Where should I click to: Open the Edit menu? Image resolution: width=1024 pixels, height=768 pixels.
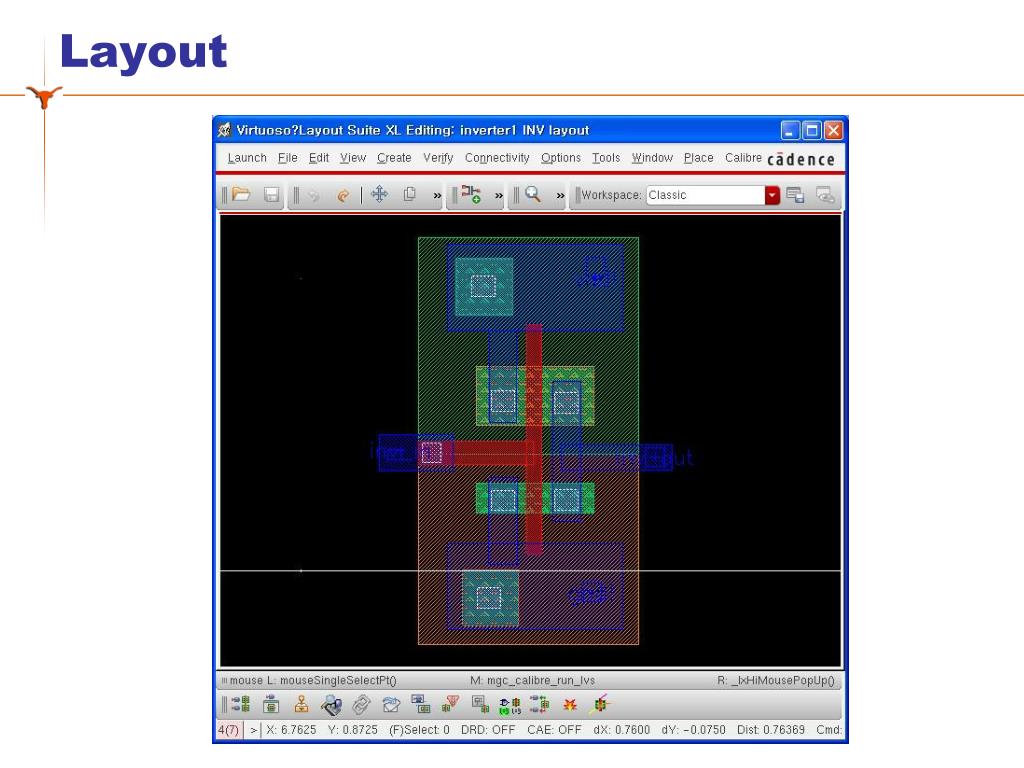(319, 158)
